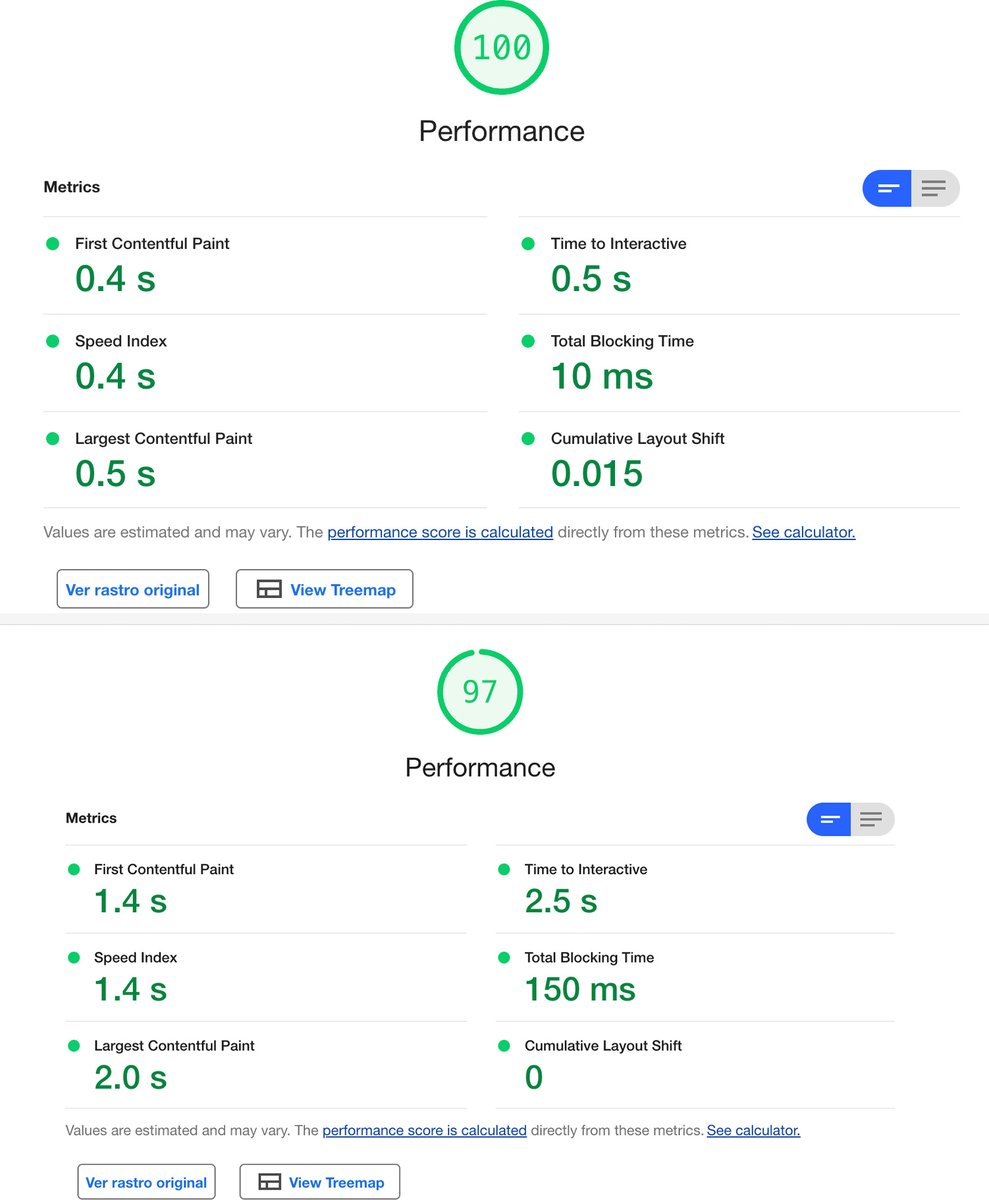Follow 'See calculator.' link in score-97 report
The height and width of the screenshot is (1200, 989).
754,1130
